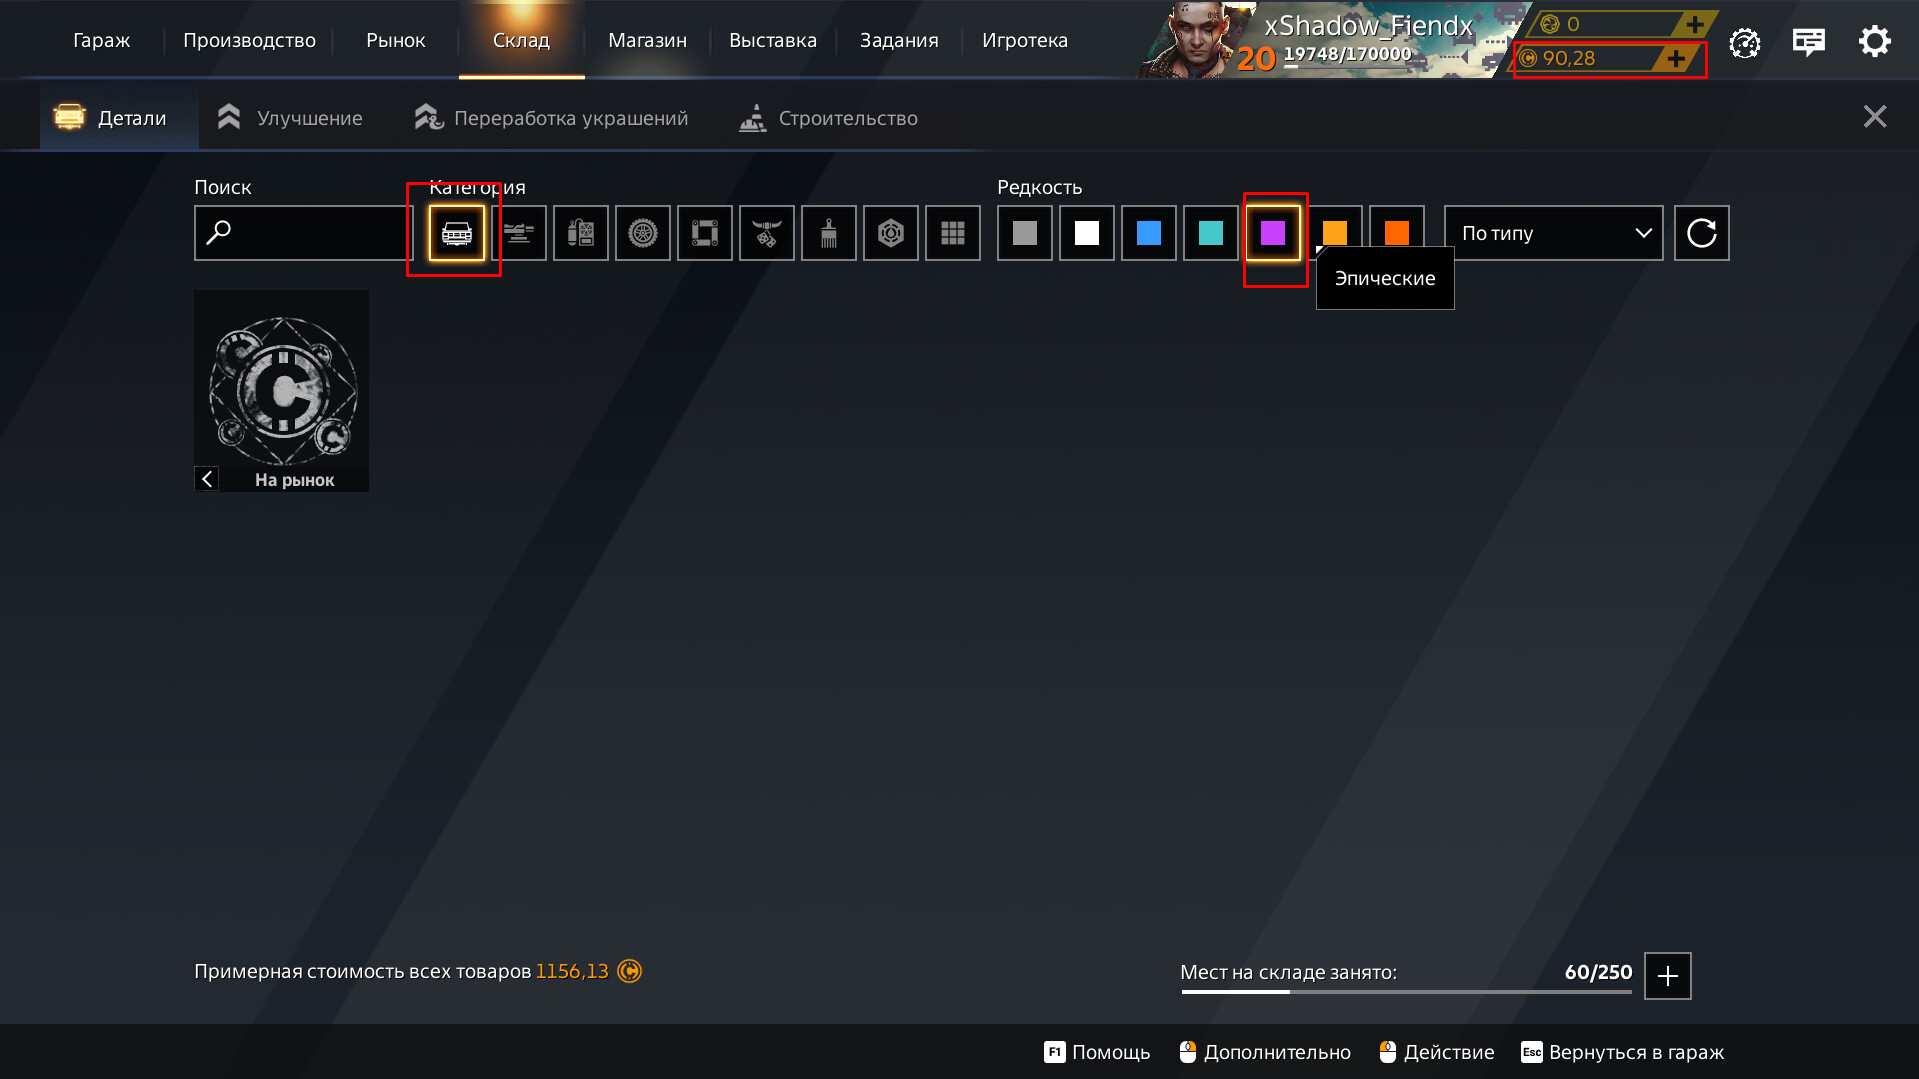Open Производство menu
The height and width of the screenshot is (1079, 1919).
[x=249, y=41]
